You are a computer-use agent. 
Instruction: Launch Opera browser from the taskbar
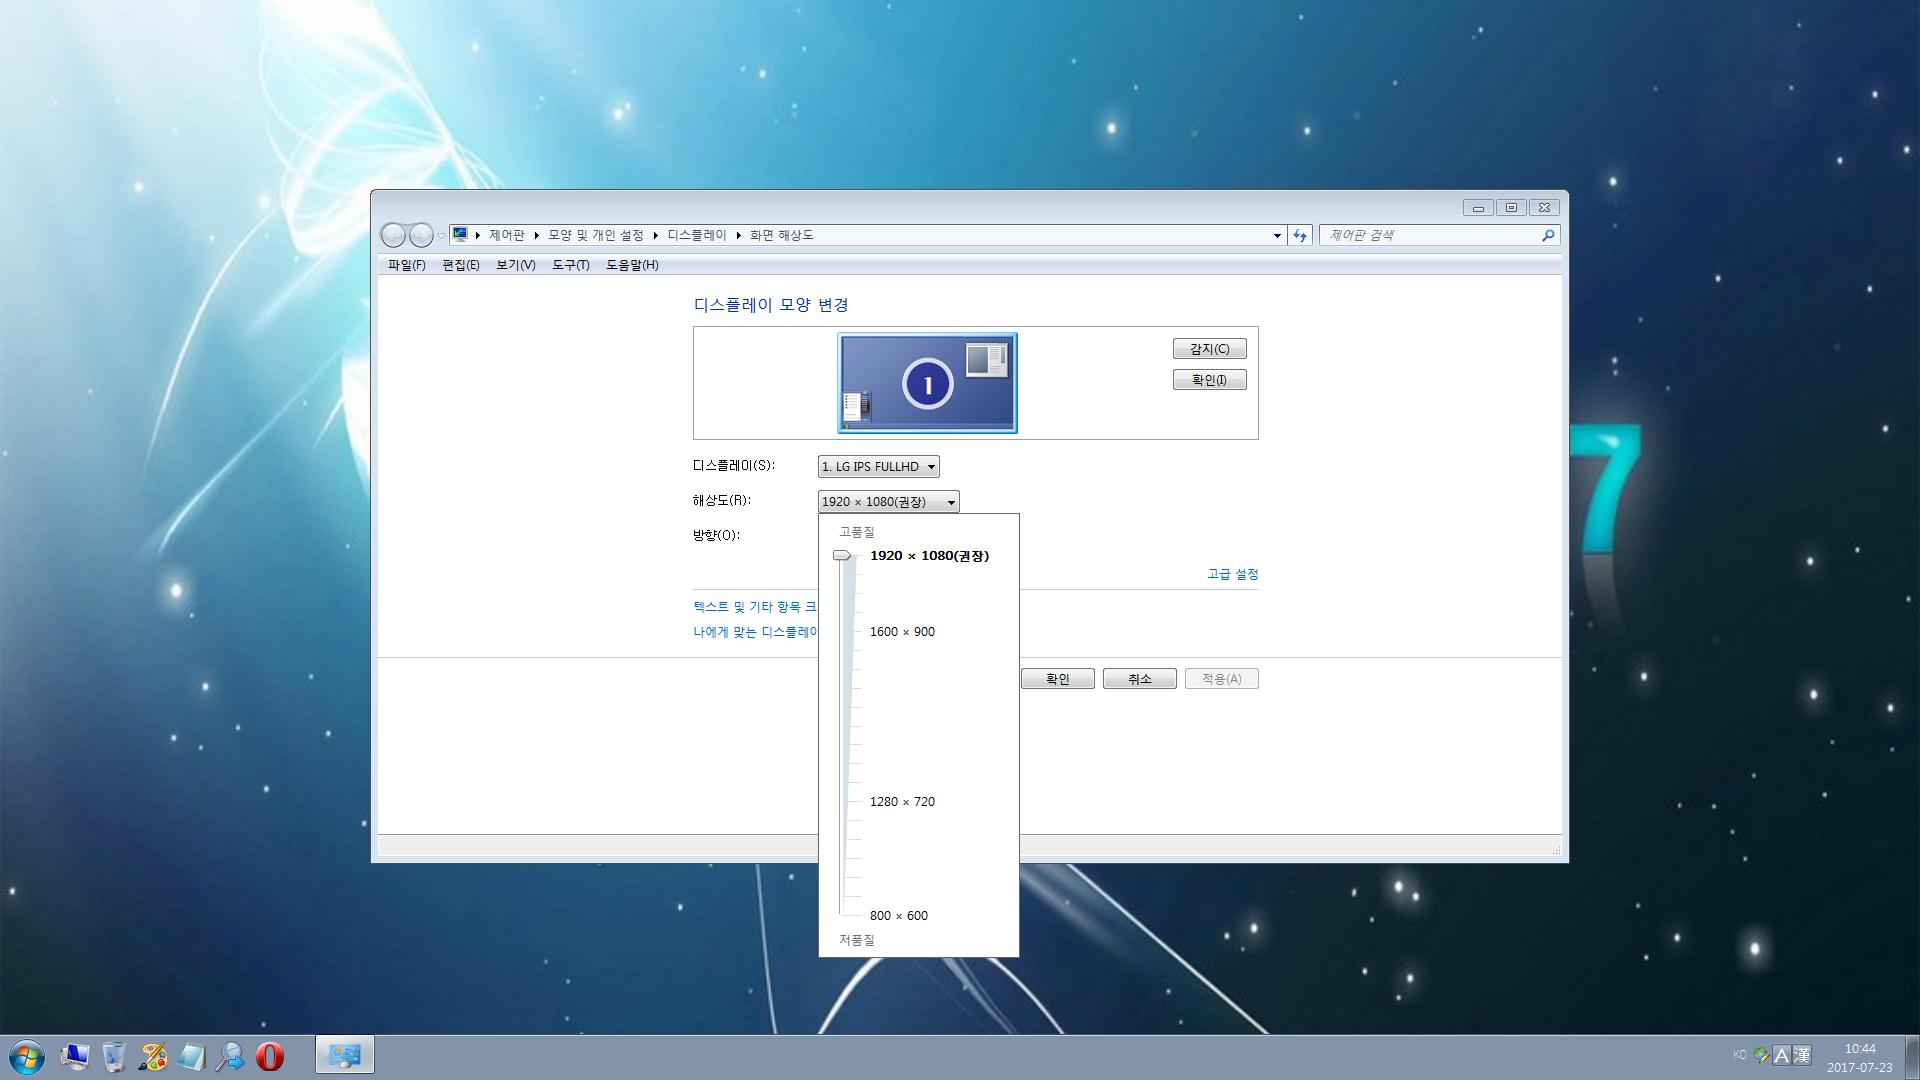[270, 1057]
